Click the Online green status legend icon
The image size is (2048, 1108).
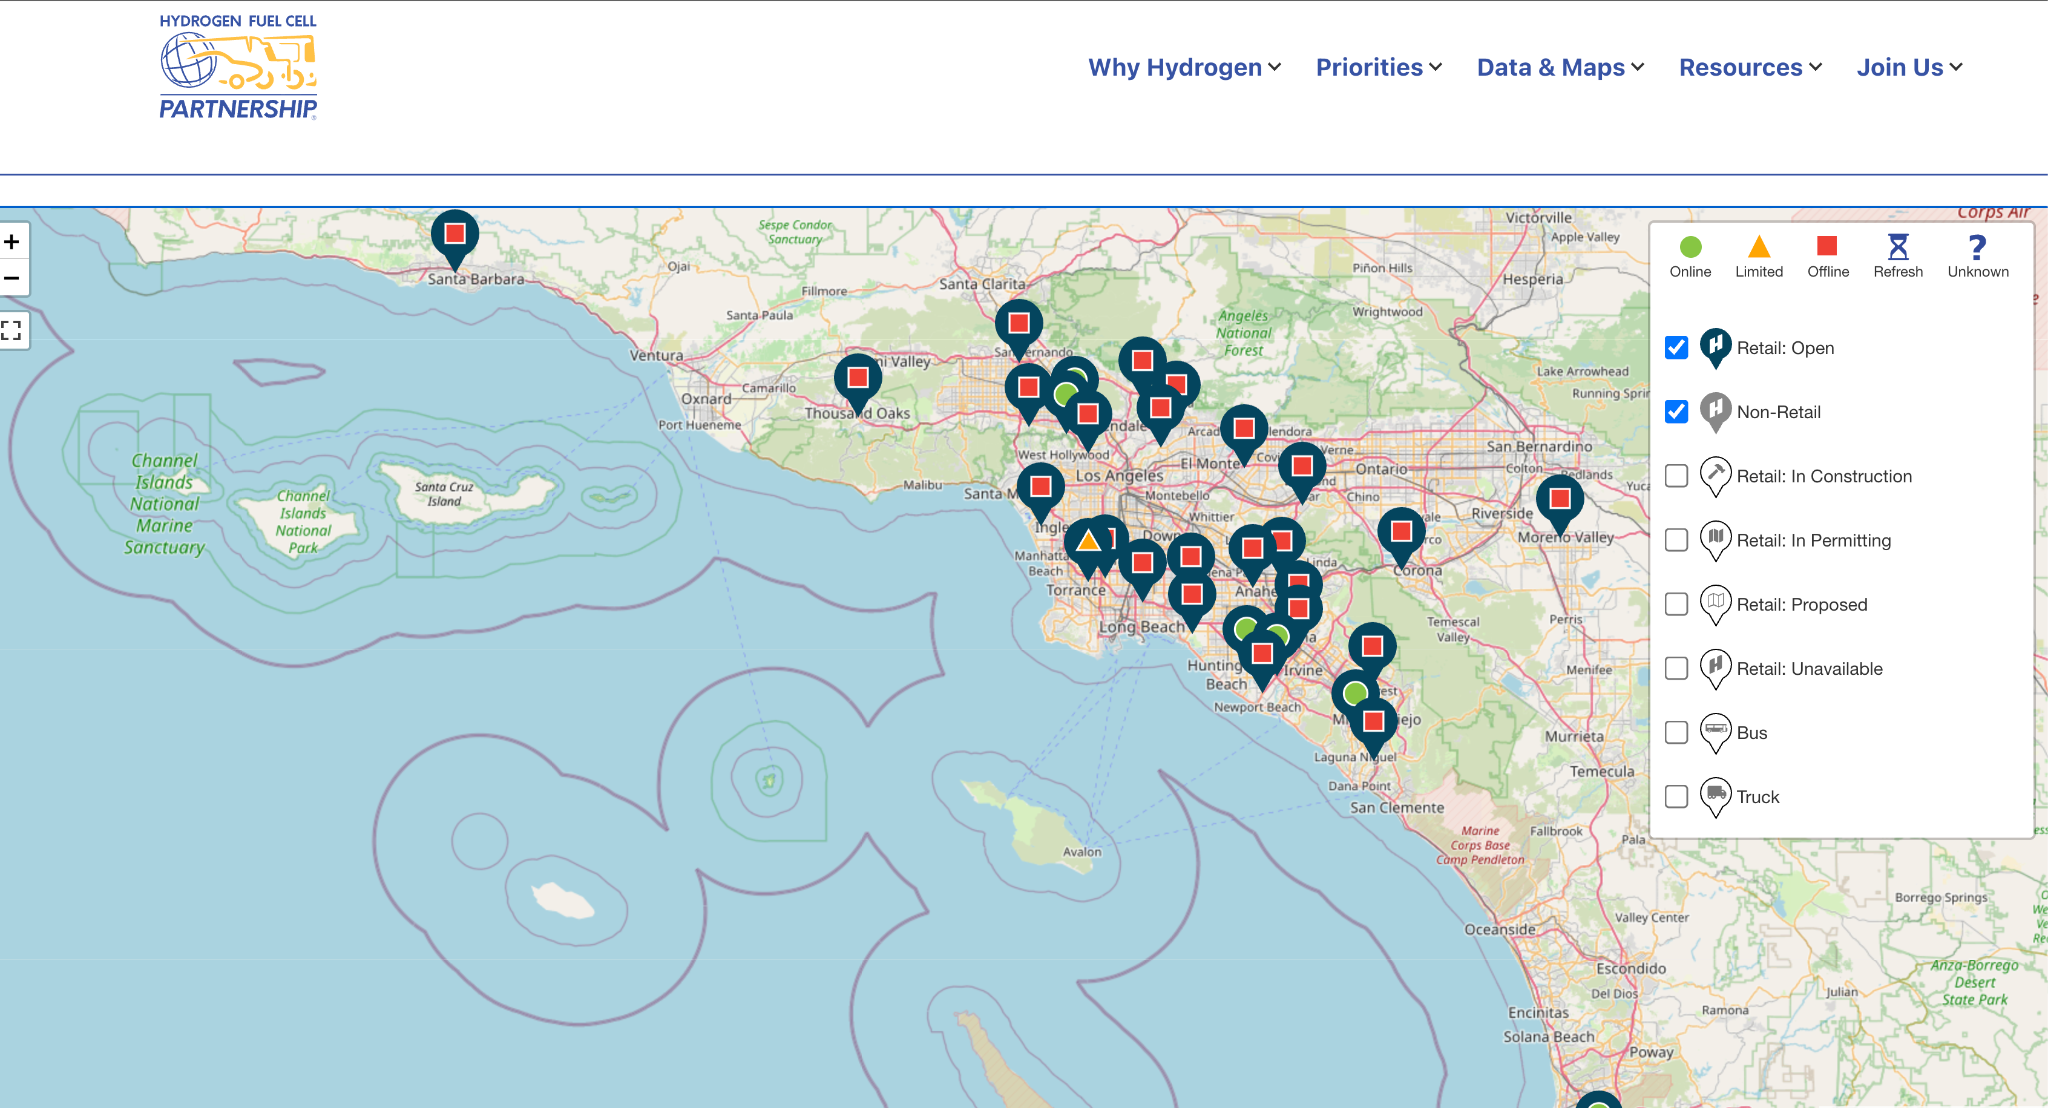click(x=1690, y=244)
